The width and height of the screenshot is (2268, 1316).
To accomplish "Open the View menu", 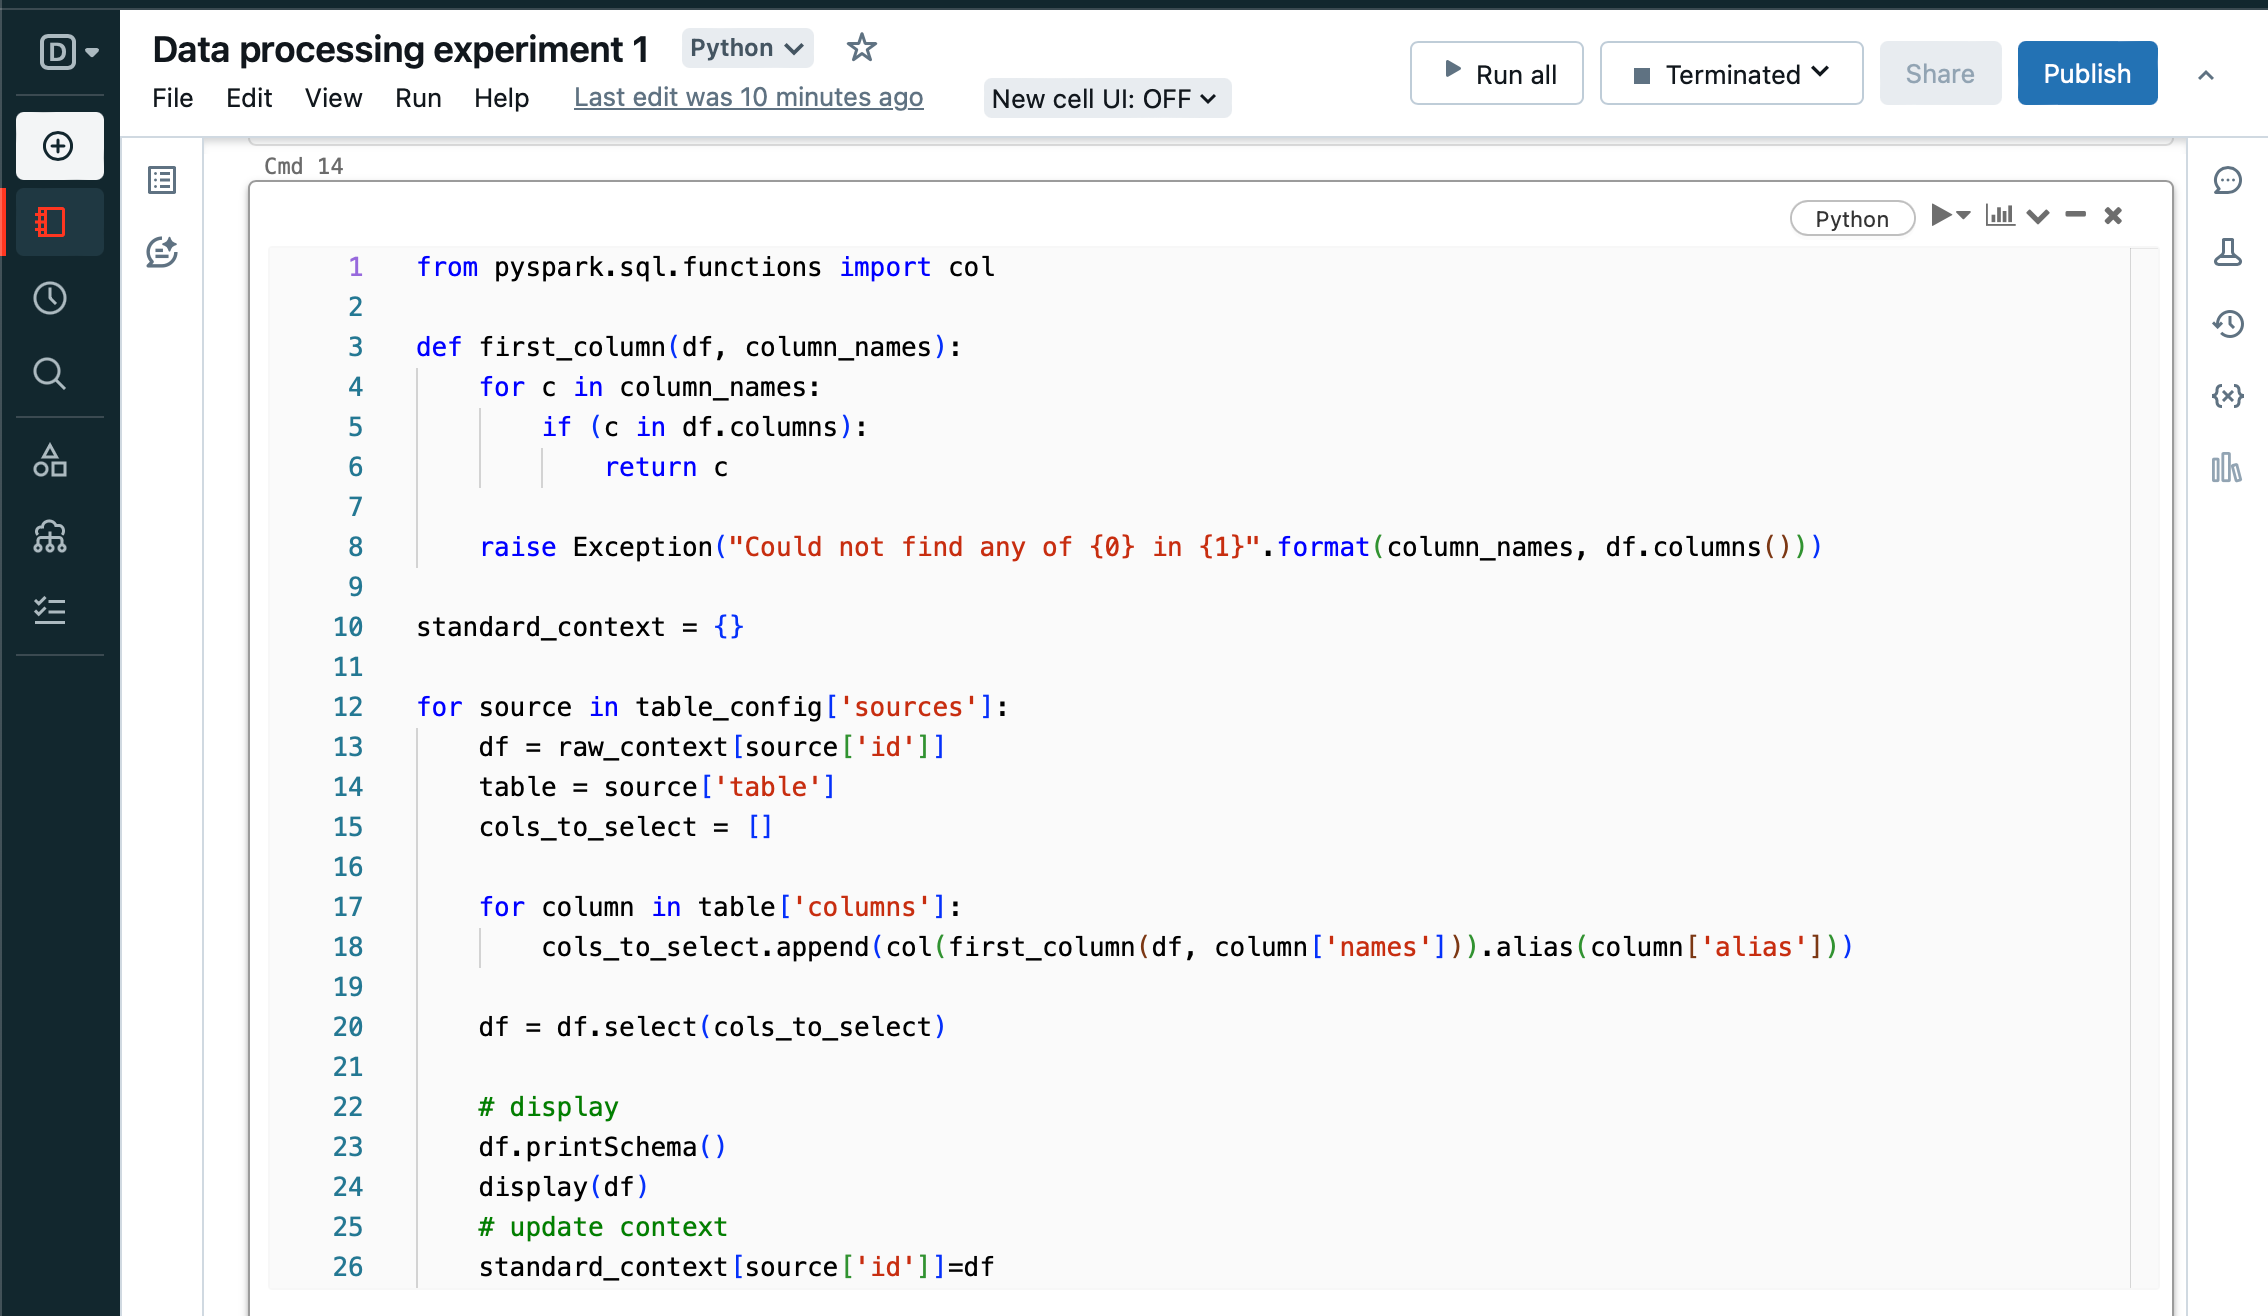I will 333,98.
